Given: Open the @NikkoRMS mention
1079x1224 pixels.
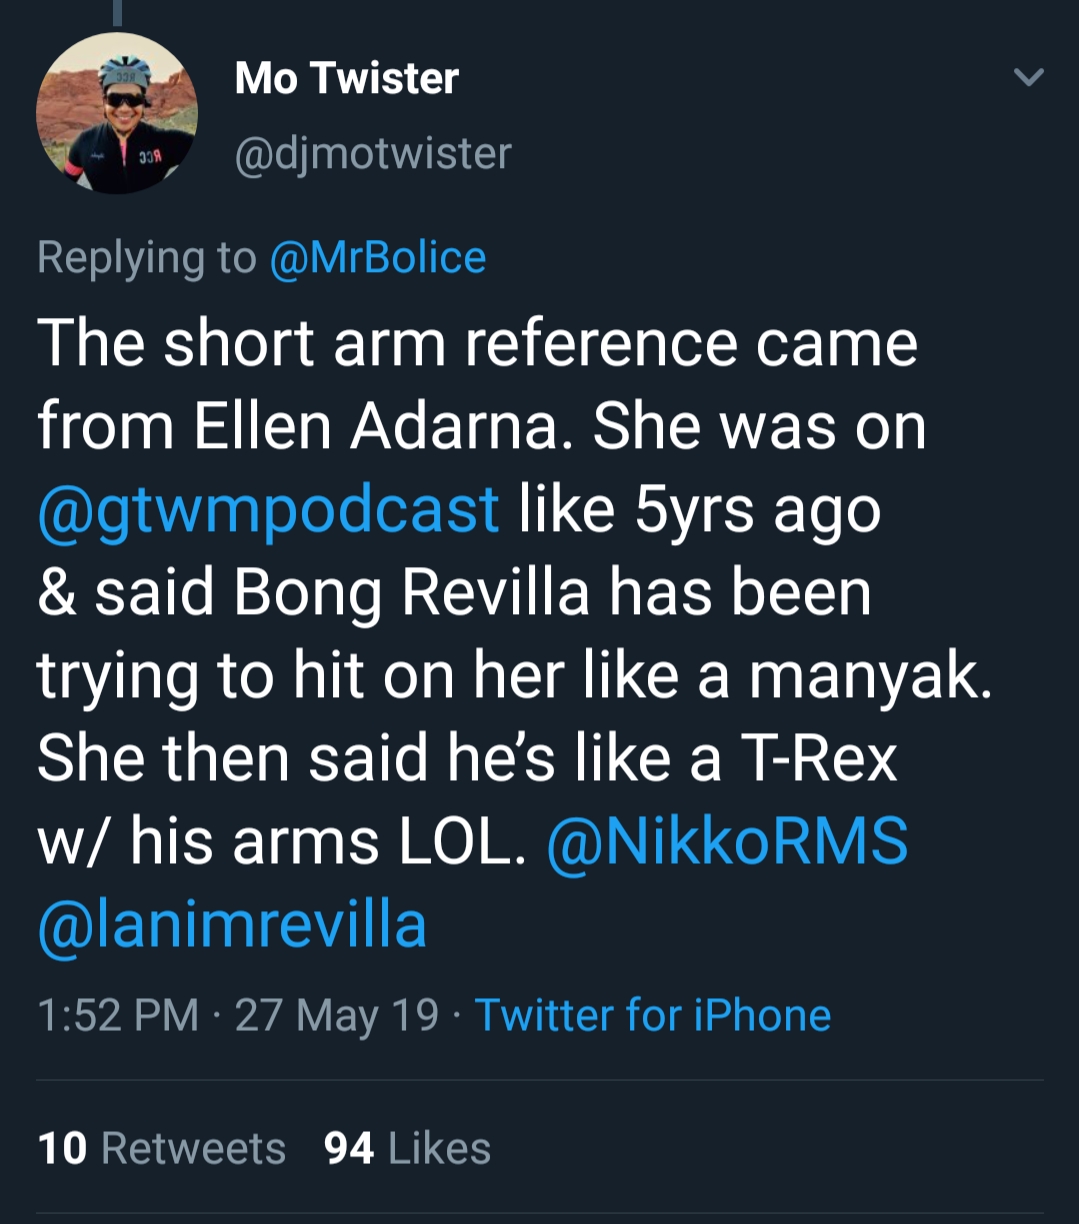Looking at the screenshot, I should point(727,840).
